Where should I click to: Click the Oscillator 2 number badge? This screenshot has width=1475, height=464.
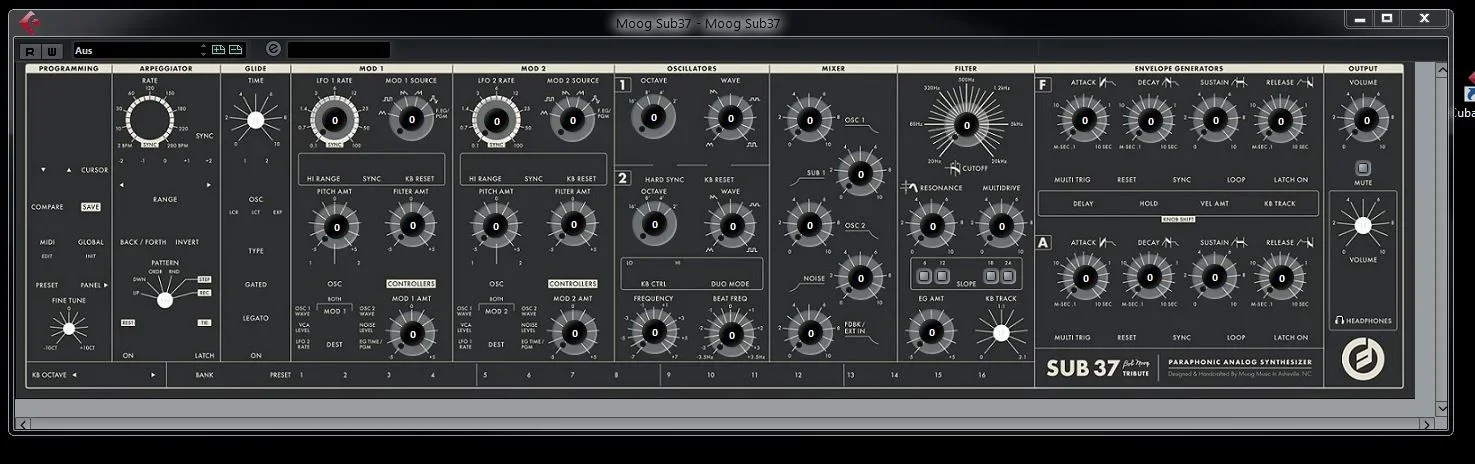pyautogui.click(x=623, y=179)
